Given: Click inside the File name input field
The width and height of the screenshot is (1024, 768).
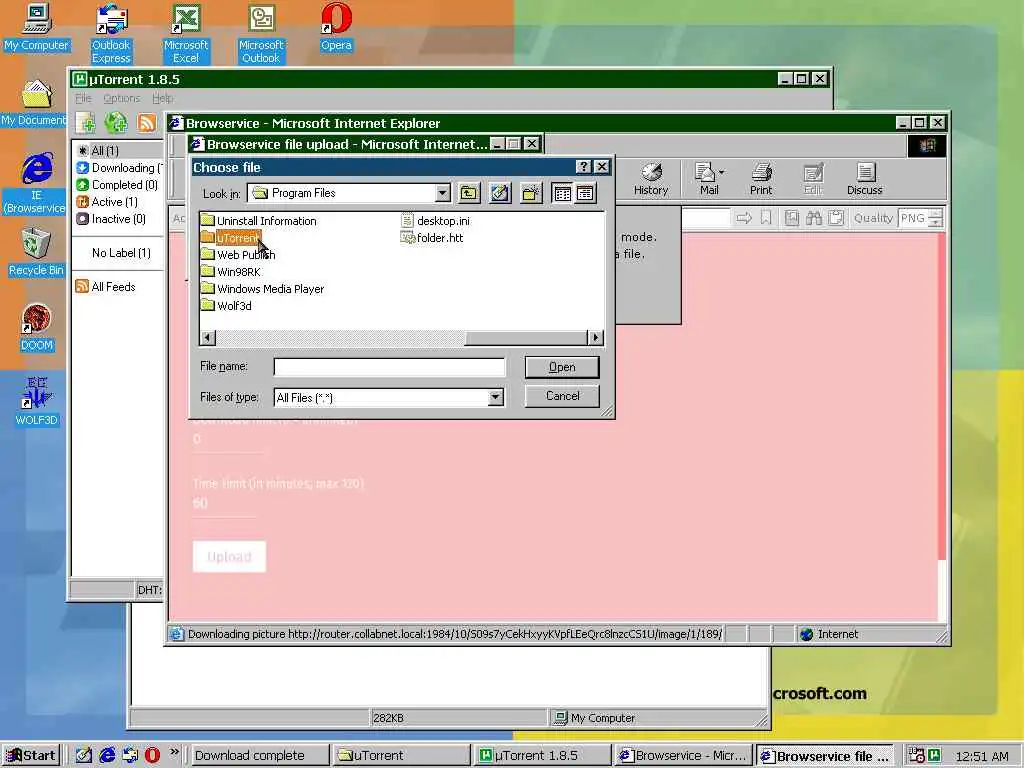Looking at the screenshot, I should (x=389, y=367).
